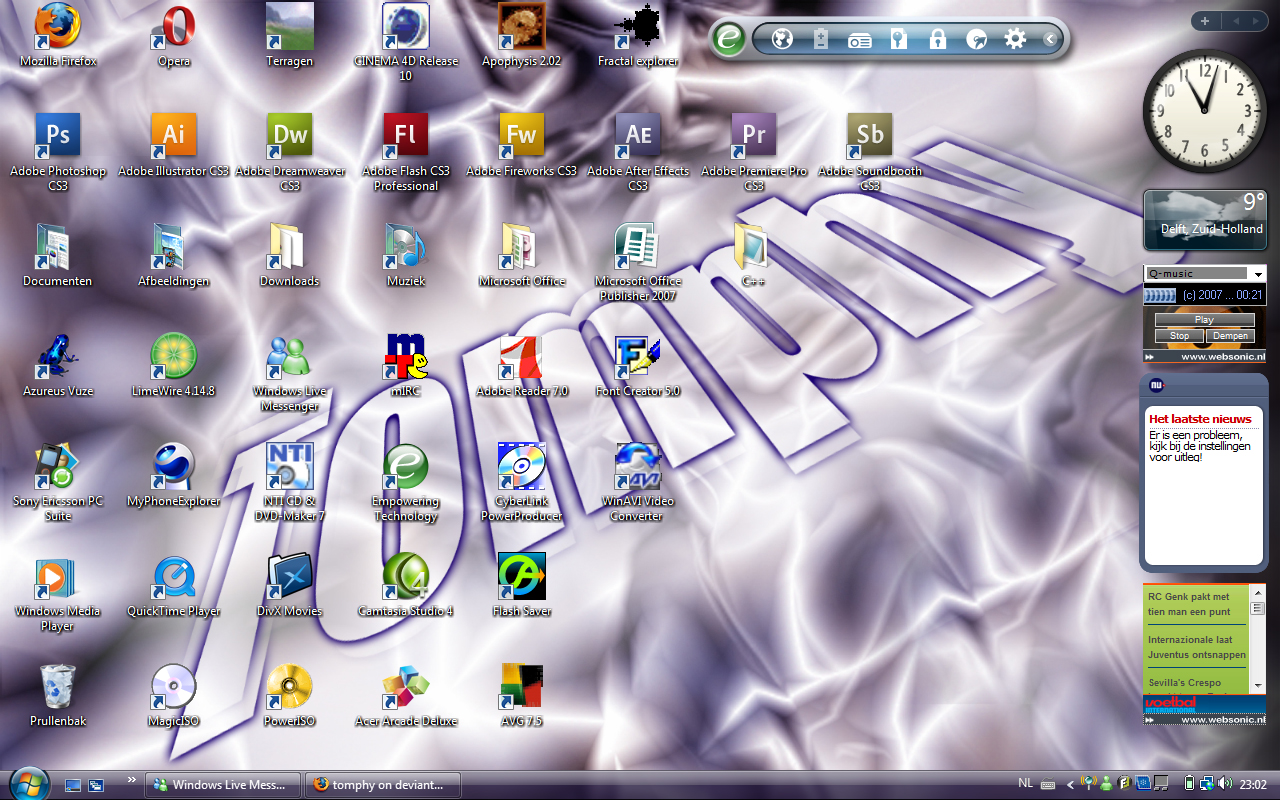This screenshot has width=1280, height=800.
Task: Click Dempen to mute the radio gadget
Action: [1230, 336]
